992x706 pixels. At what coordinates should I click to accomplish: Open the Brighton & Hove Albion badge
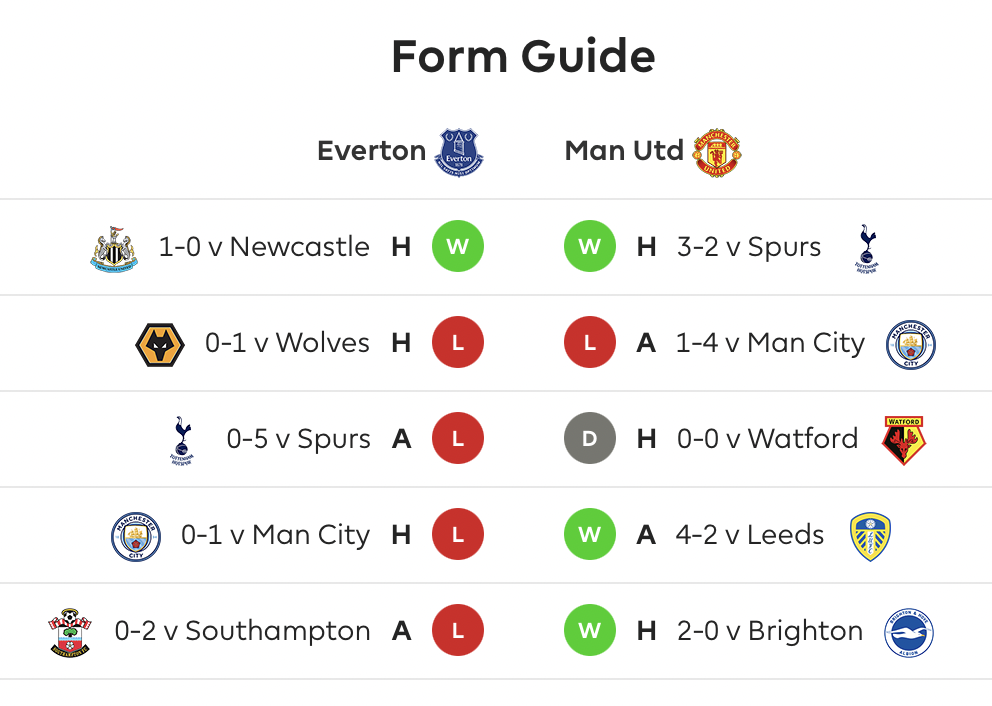click(908, 633)
